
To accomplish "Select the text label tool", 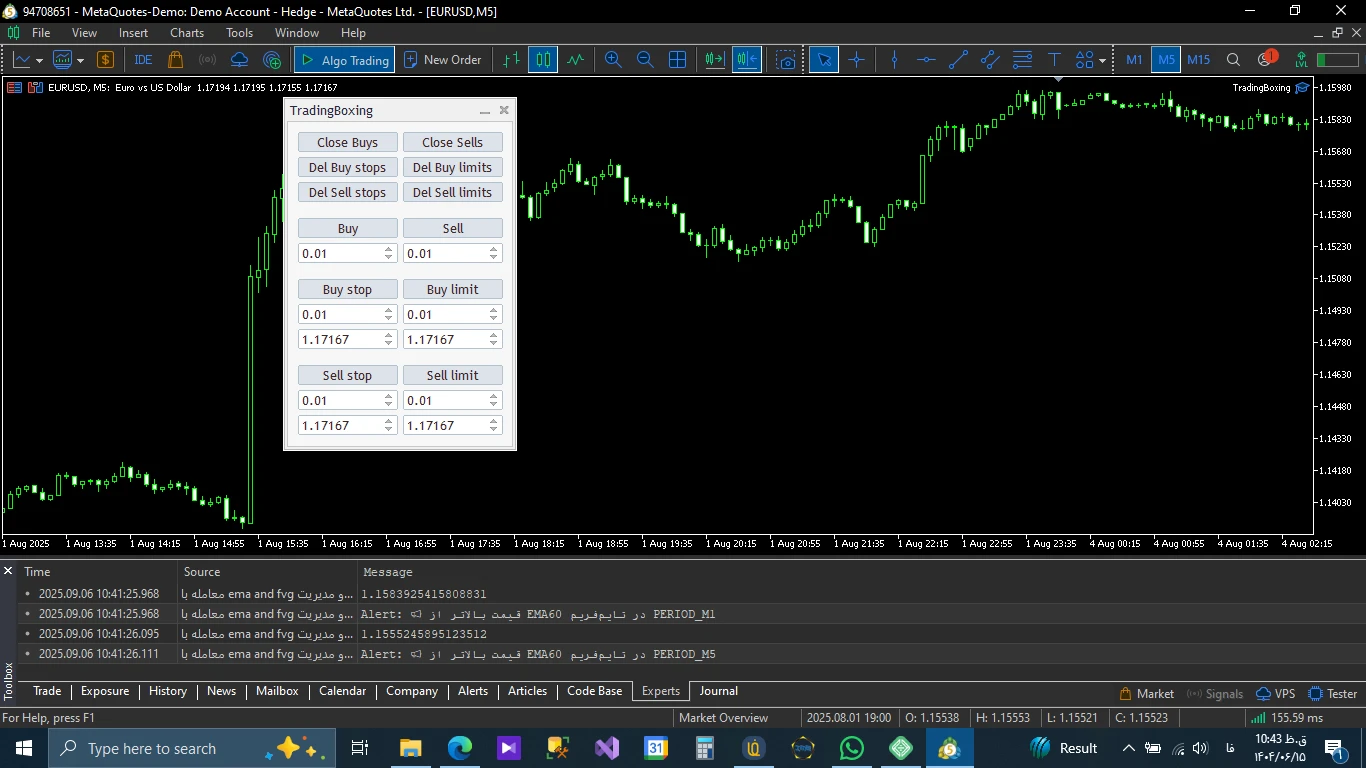I will click(1053, 60).
